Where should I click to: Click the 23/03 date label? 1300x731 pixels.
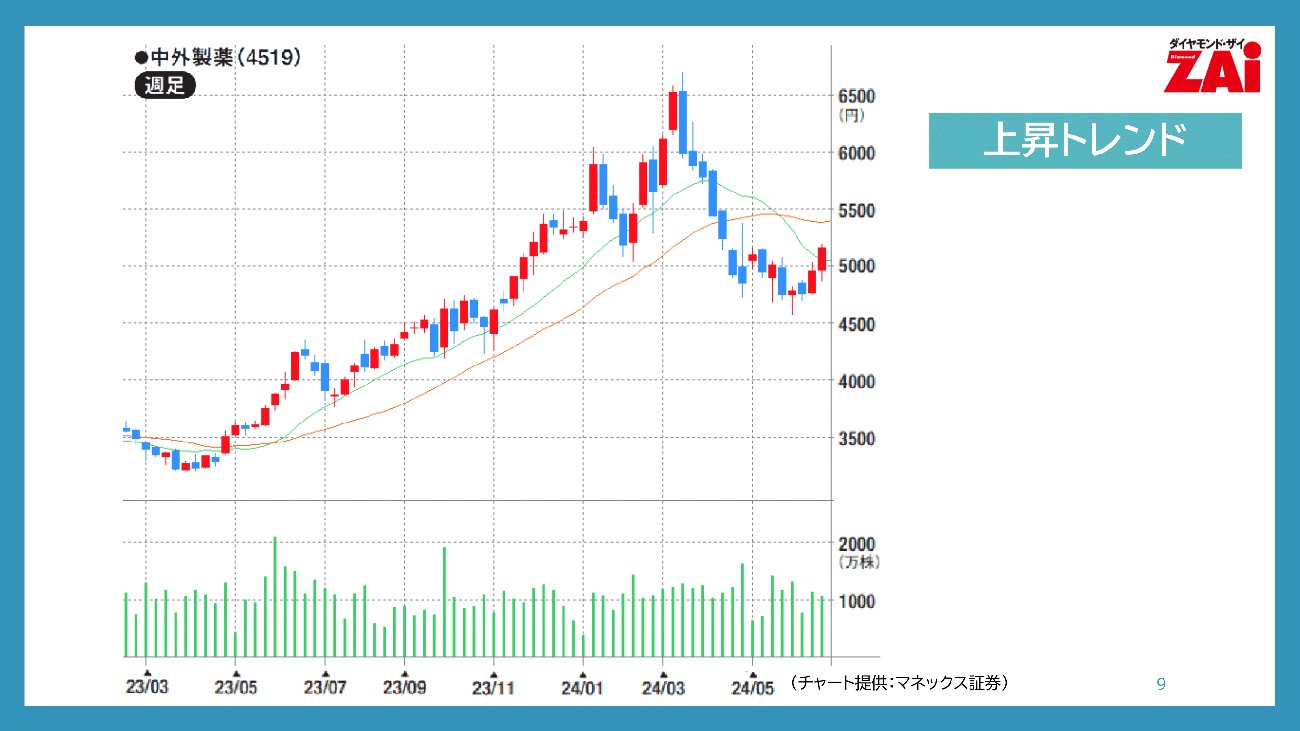point(146,687)
